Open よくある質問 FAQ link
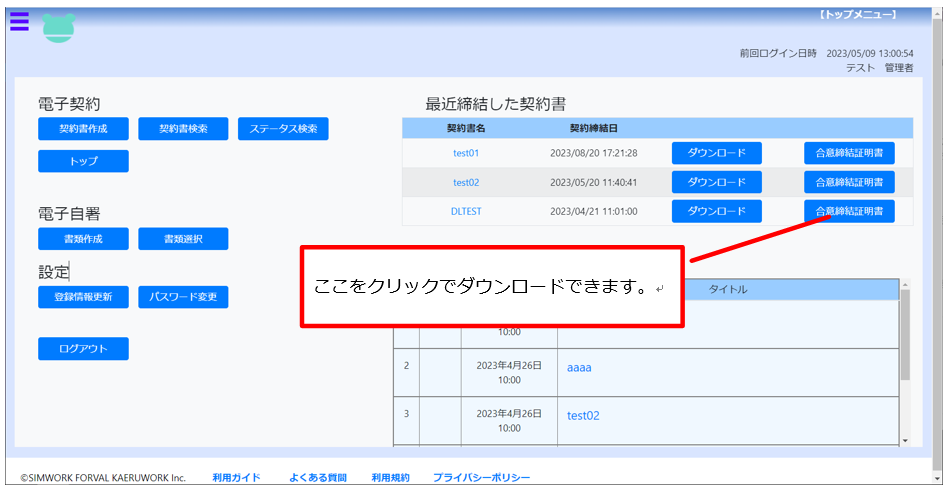 point(318,478)
